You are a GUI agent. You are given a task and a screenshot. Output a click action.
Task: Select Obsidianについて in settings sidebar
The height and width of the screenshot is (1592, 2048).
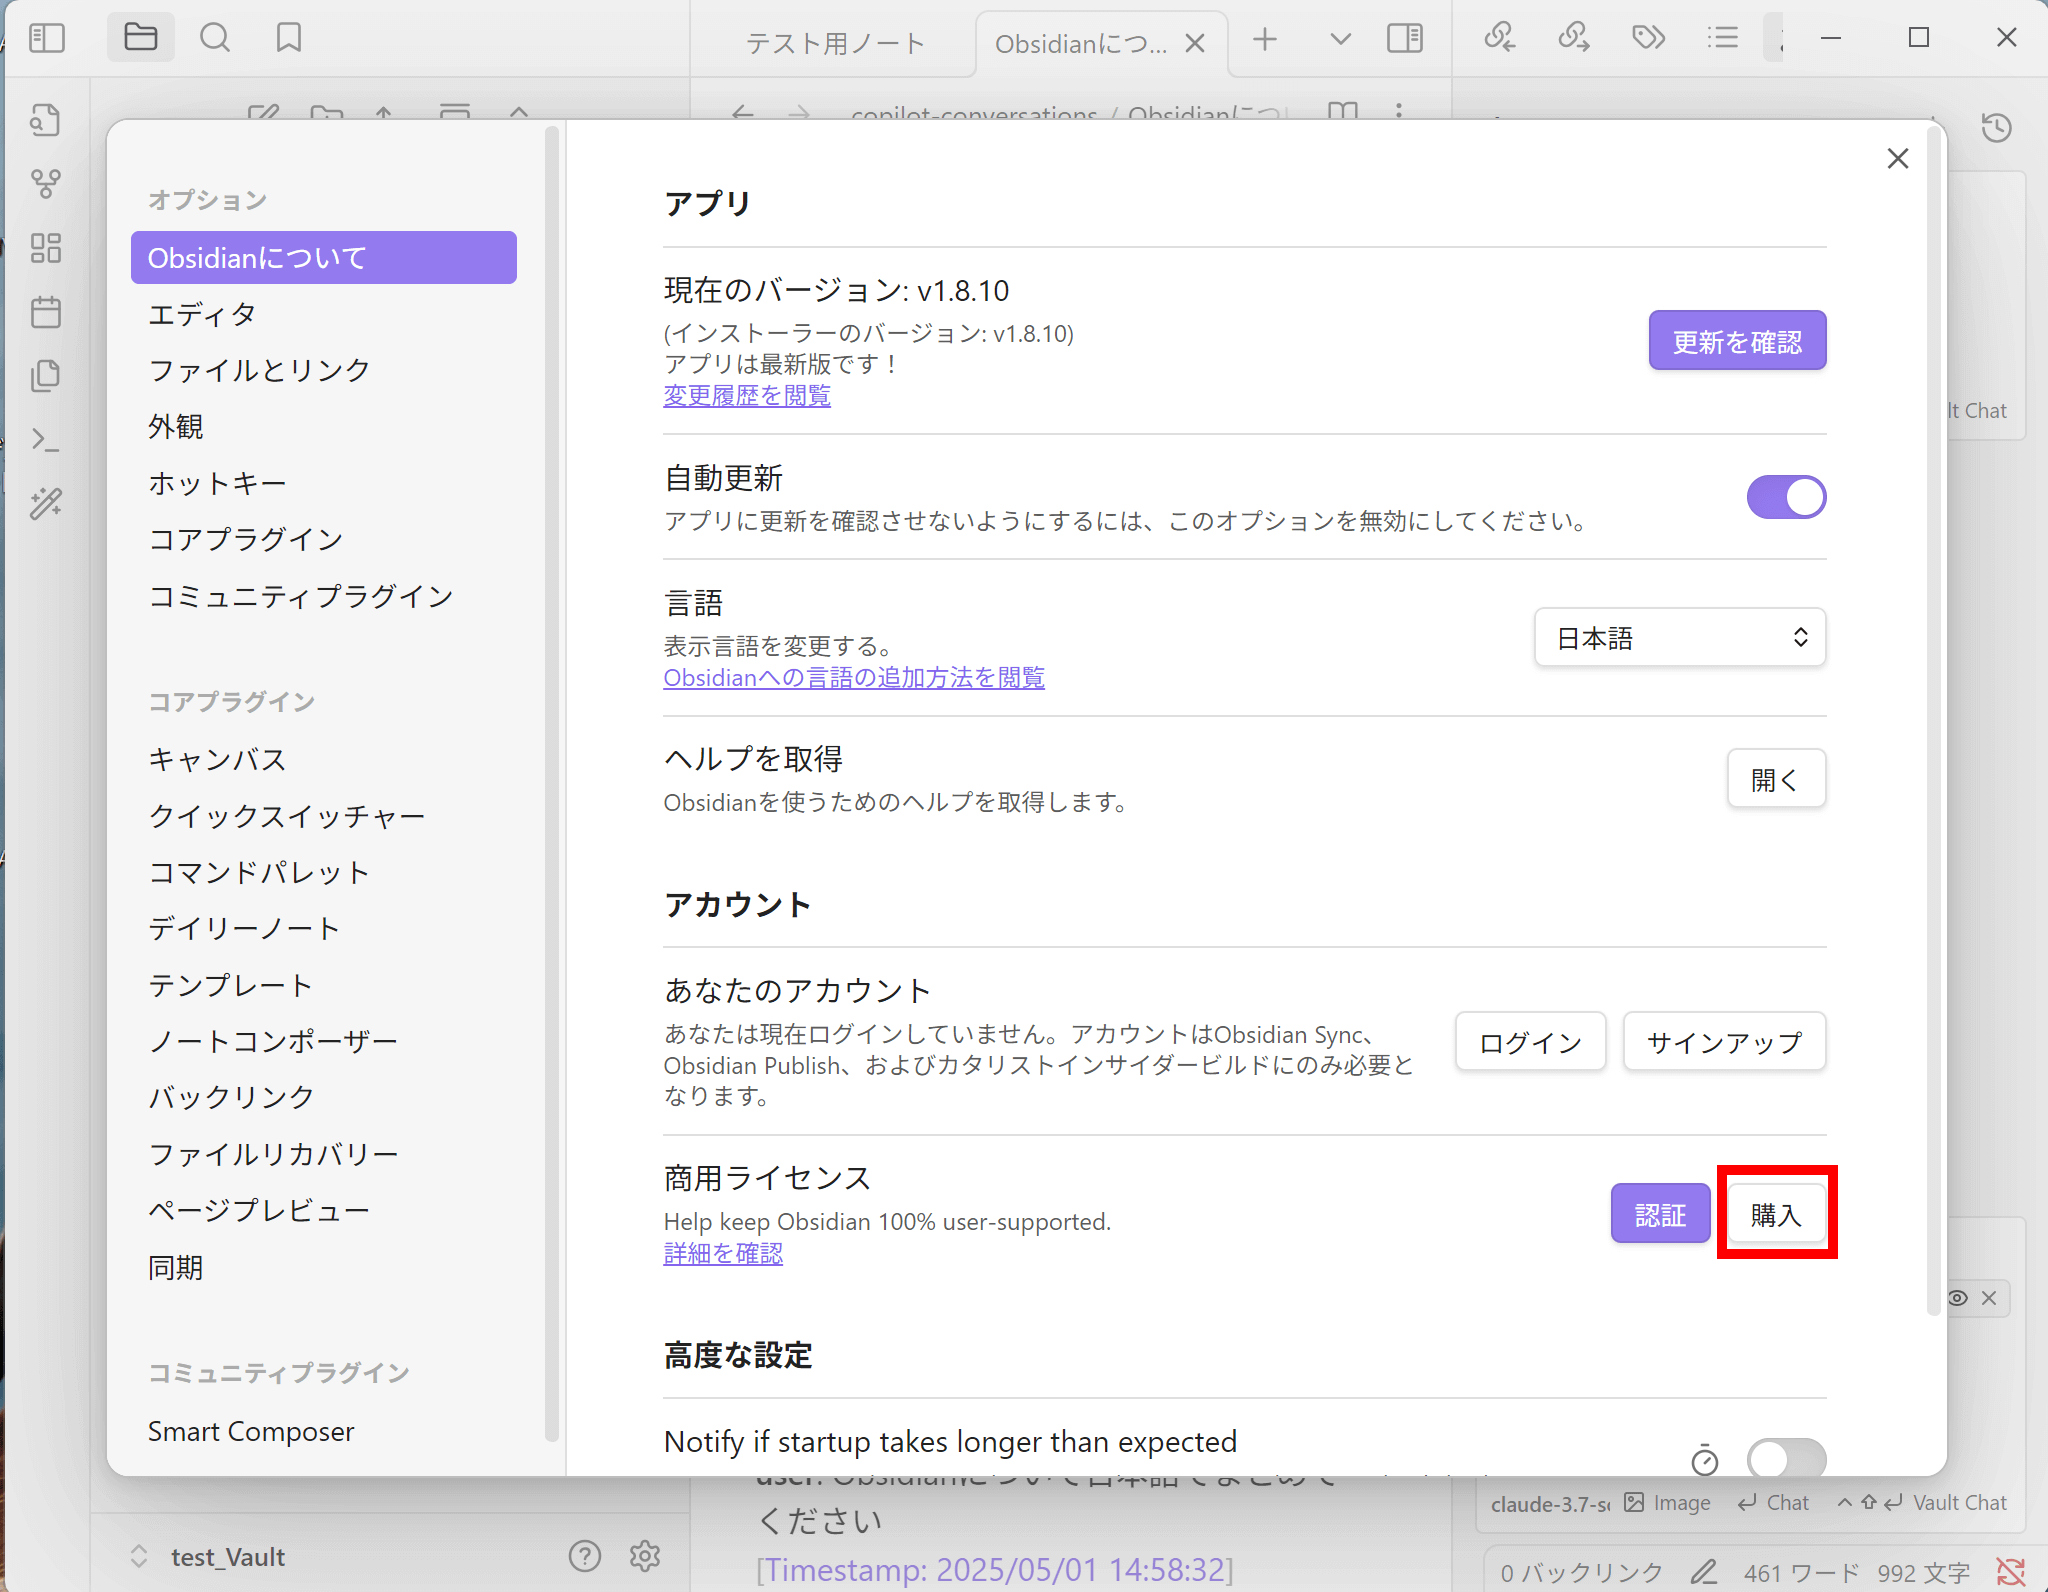pos(324,258)
